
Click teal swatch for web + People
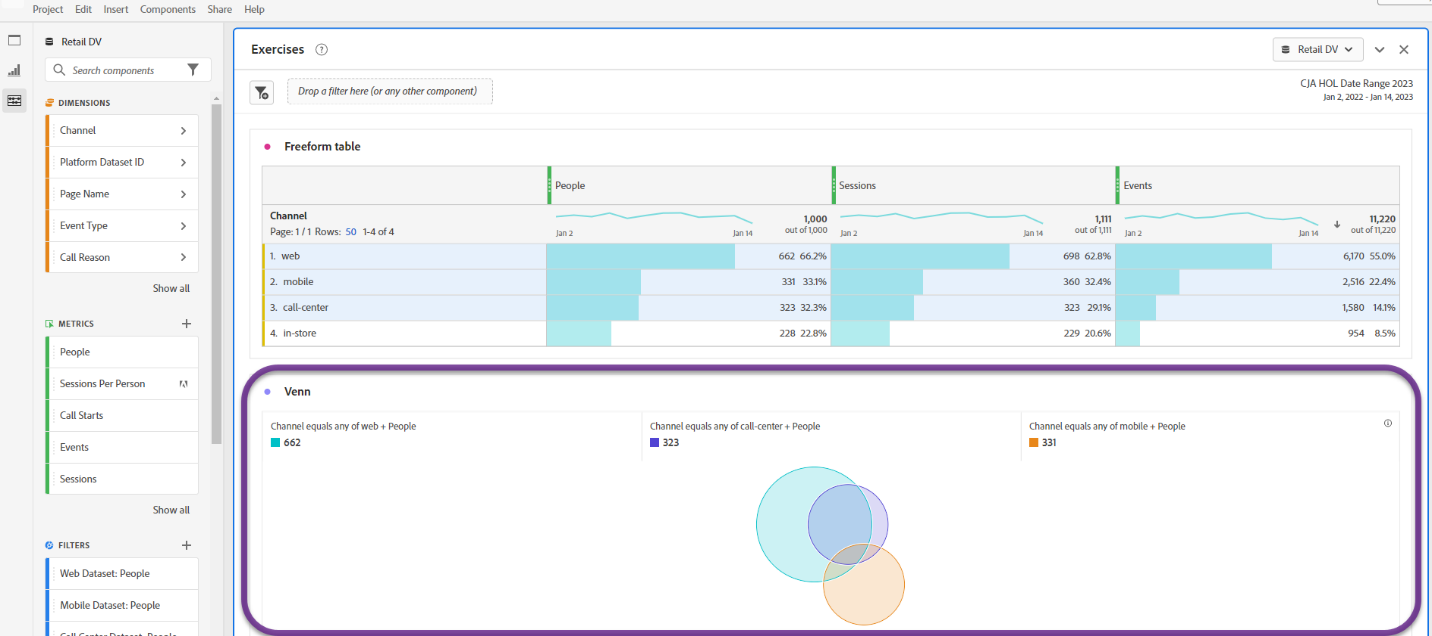276,443
